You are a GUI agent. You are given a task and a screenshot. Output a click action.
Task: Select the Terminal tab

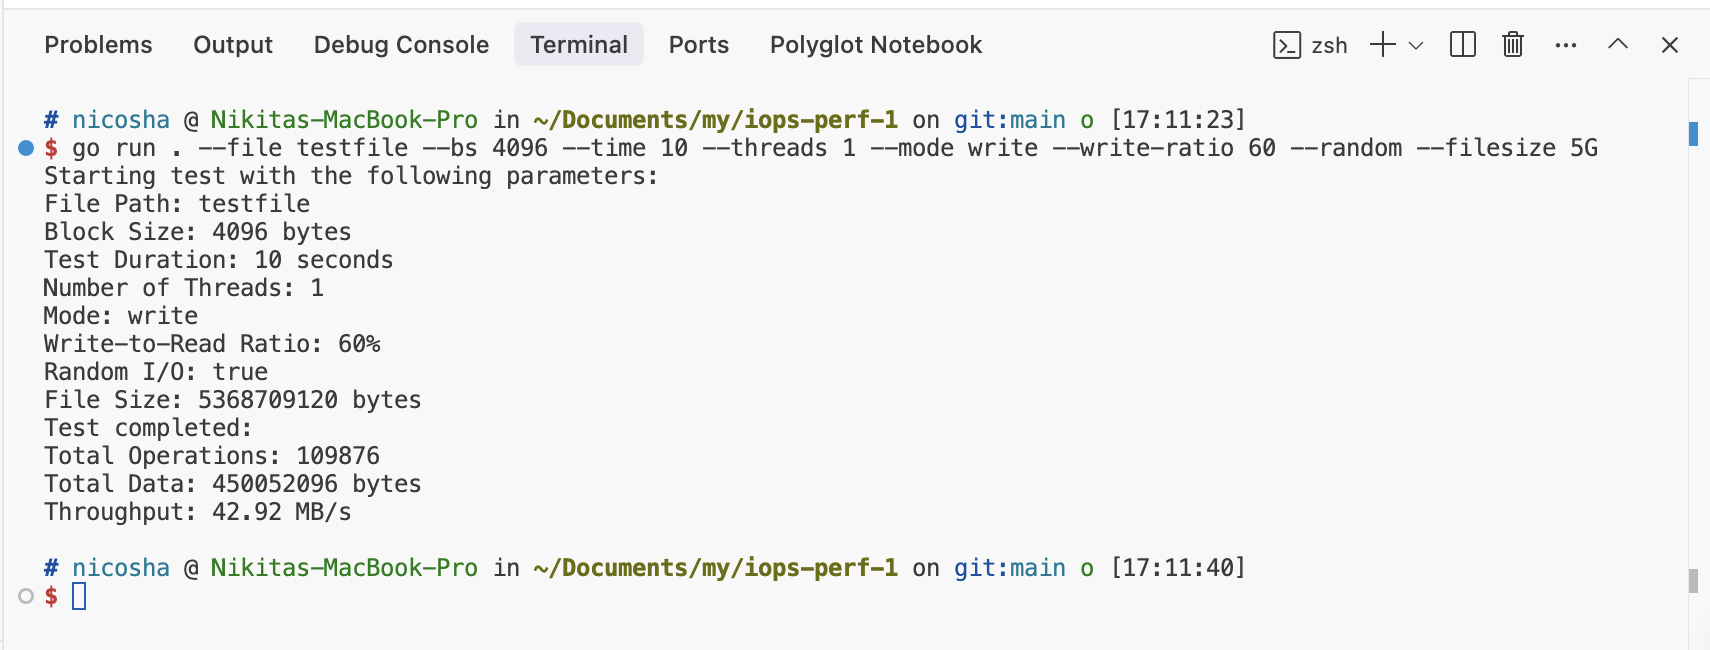point(579,45)
